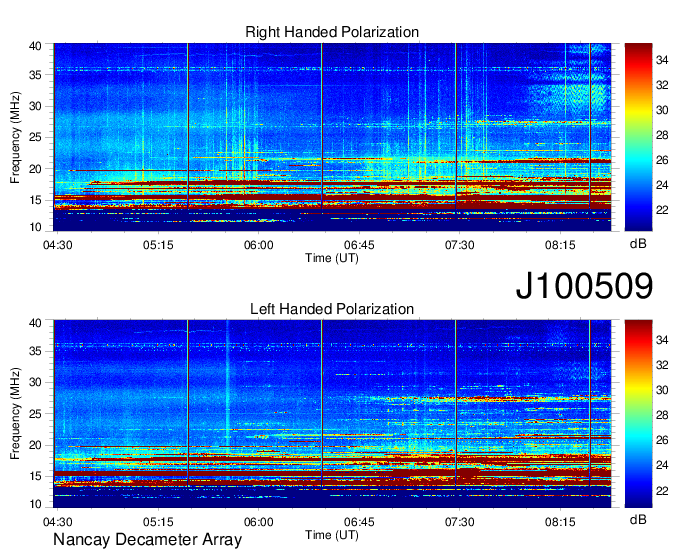Click the 05:15 tick label on top plot
The height and width of the screenshot is (552, 680).
click(158, 245)
